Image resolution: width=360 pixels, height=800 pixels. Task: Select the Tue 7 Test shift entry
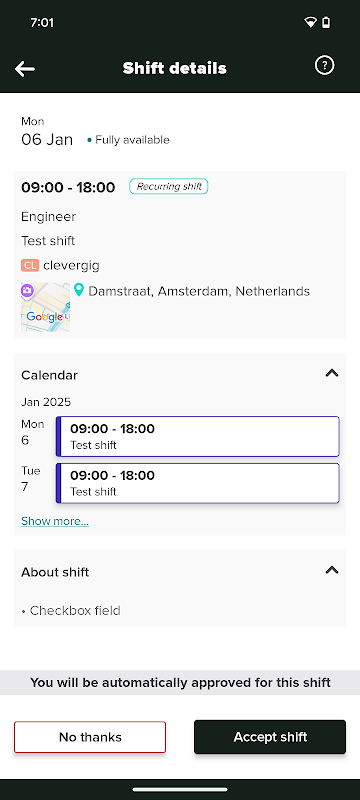[x=197, y=483]
